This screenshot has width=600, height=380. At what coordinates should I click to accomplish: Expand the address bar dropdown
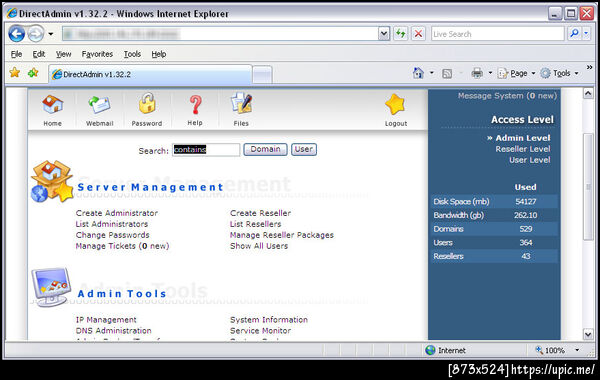[x=384, y=34]
